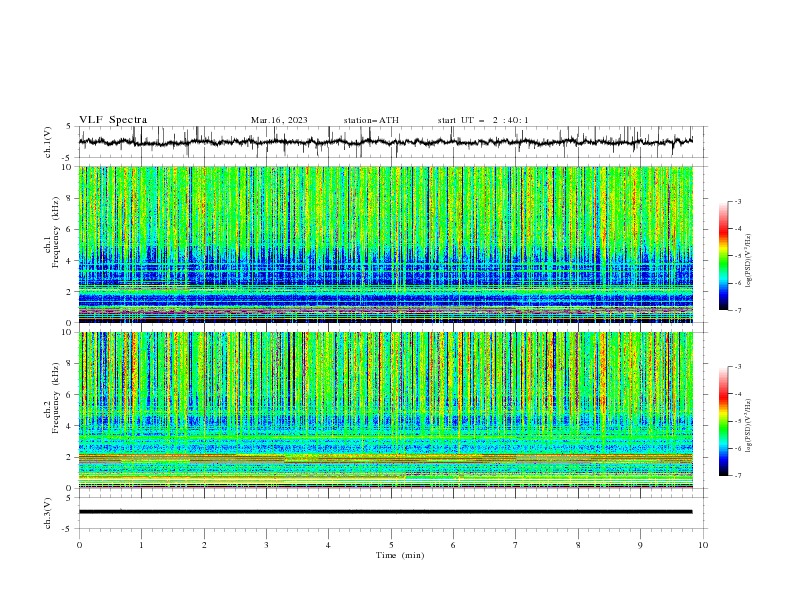Click the ch.3(V) axis label
Screen dimensions: 792x612
pyautogui.click(x=48, y=513)
